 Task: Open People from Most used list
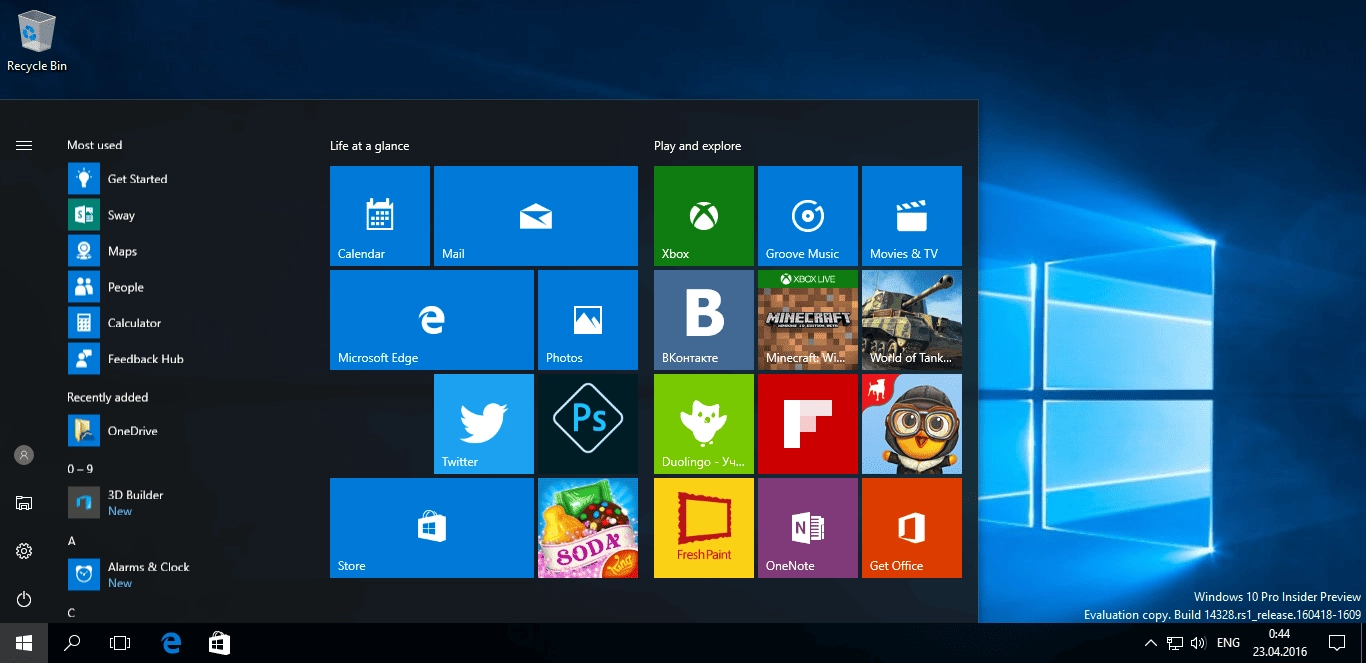185,287
